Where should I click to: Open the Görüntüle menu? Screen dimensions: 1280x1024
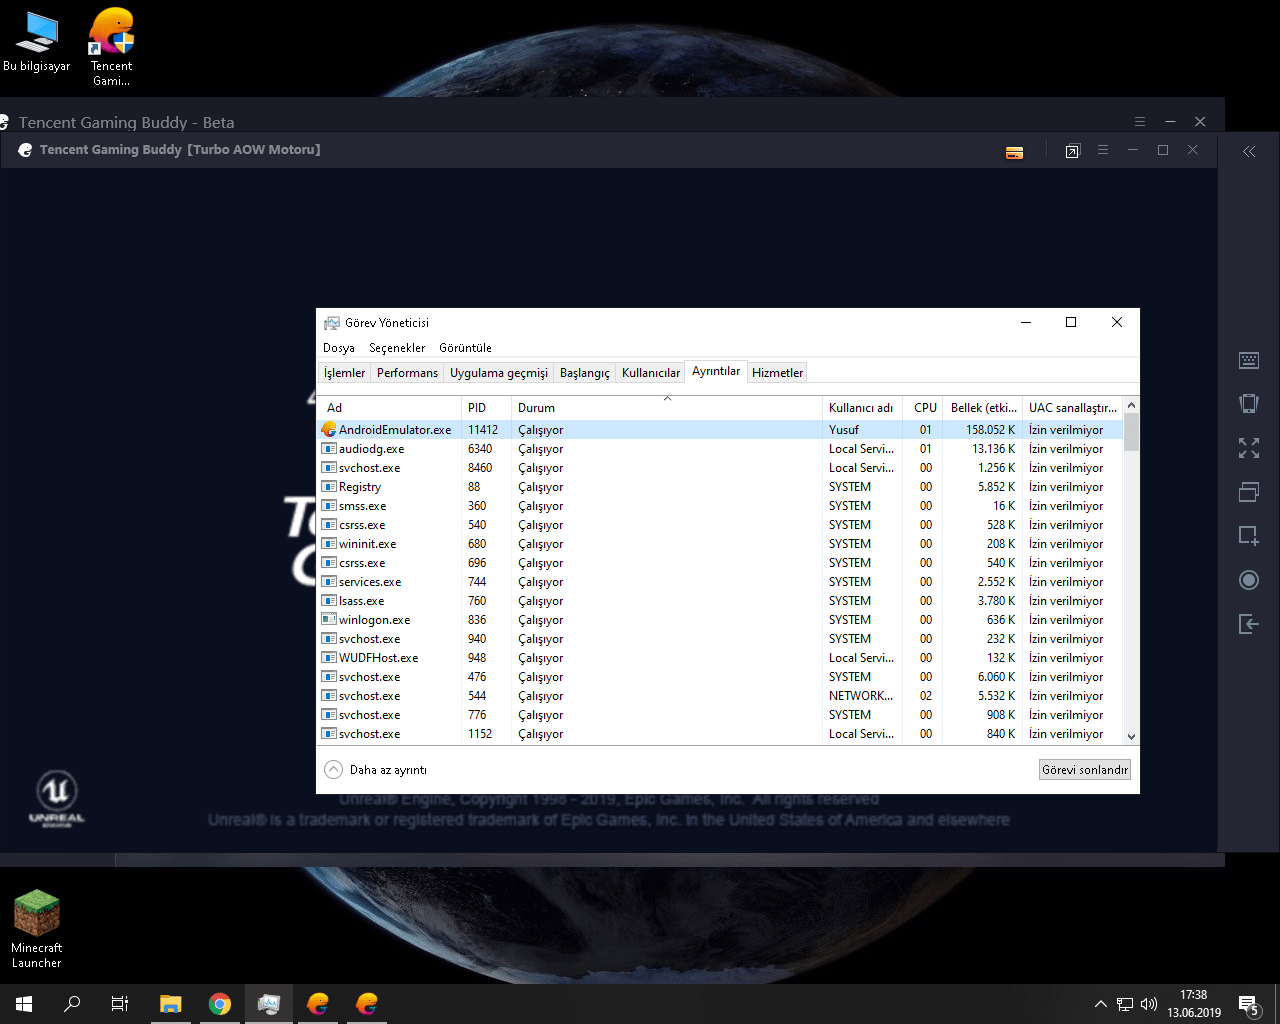click(x=465, y=348)
